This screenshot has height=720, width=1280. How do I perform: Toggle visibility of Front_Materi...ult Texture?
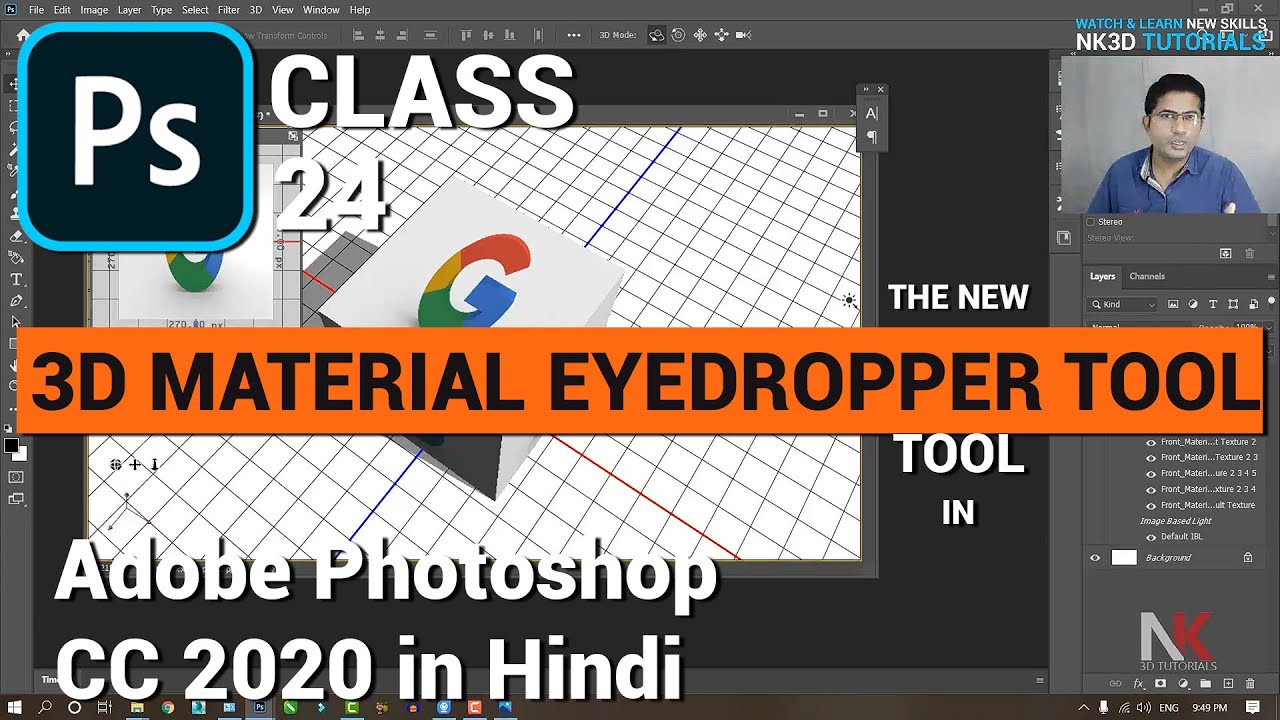[x=1151, y=505]
